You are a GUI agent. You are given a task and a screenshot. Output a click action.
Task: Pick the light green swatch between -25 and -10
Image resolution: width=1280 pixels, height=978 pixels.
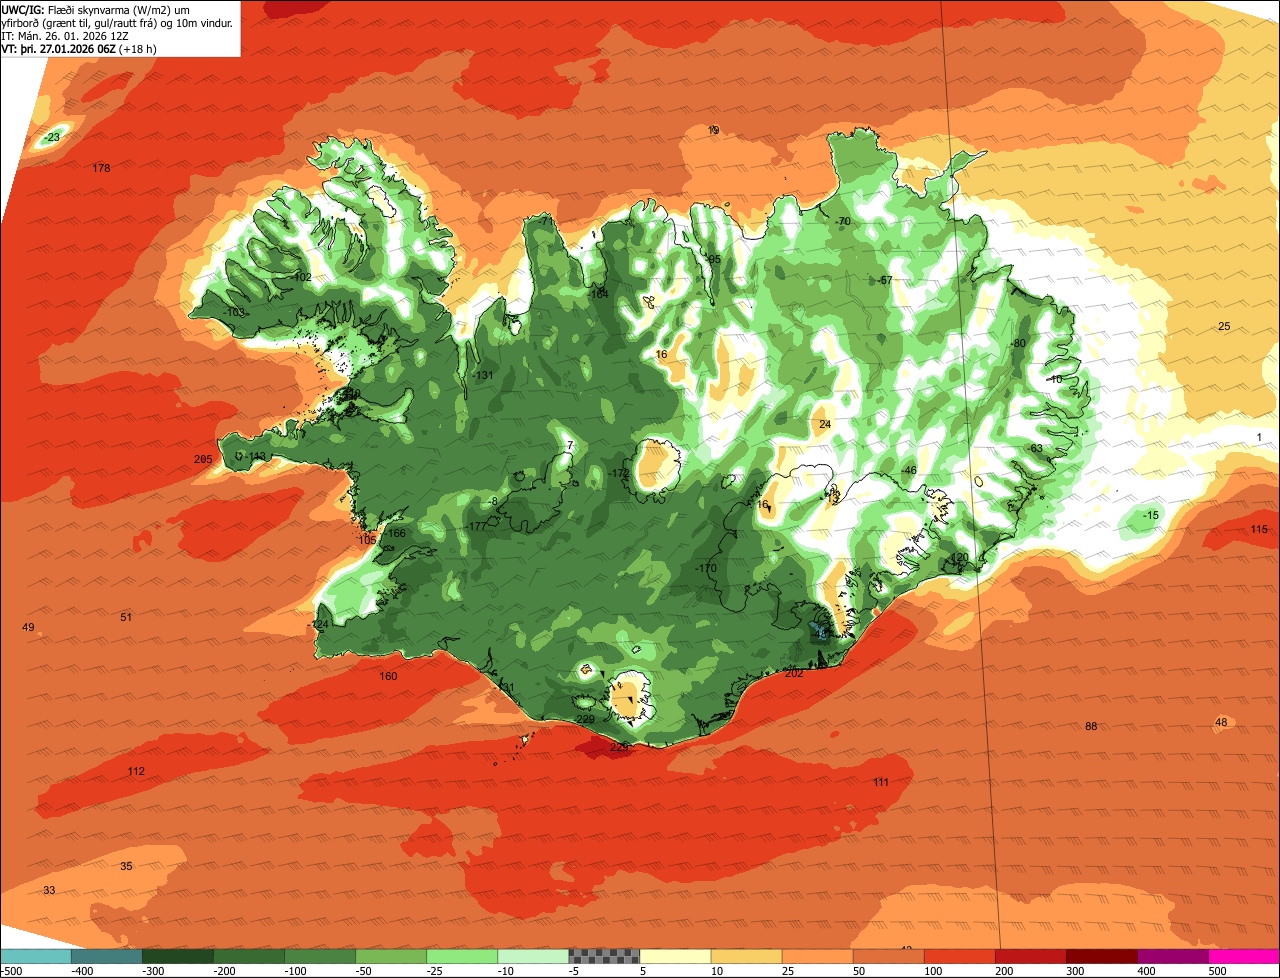[461, 956]
